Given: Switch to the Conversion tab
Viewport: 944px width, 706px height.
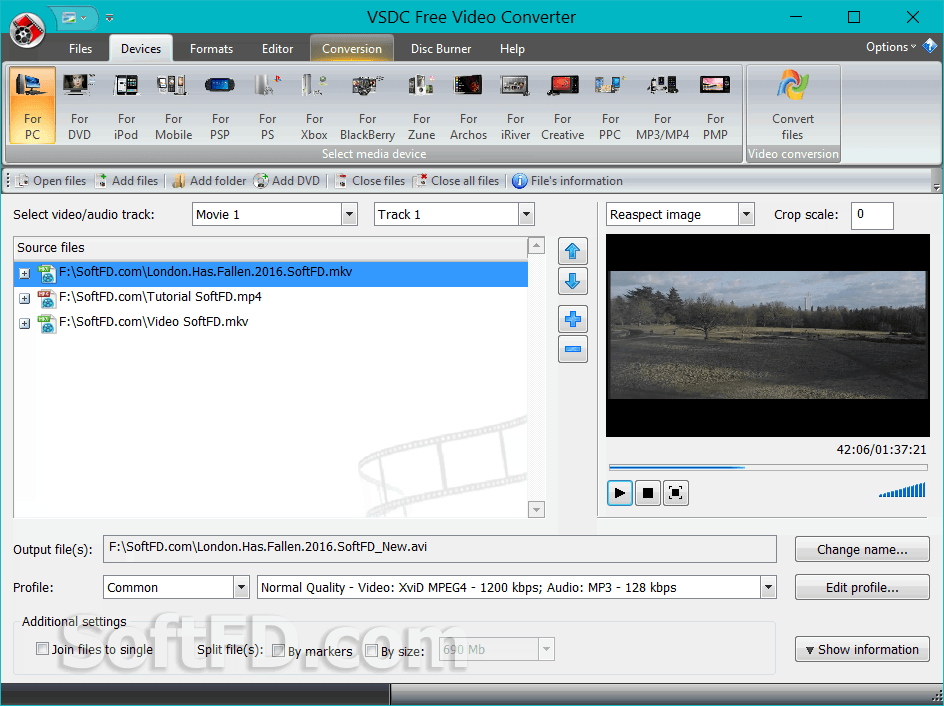Looking at the screenshot, I should click(x=352, y=49).
